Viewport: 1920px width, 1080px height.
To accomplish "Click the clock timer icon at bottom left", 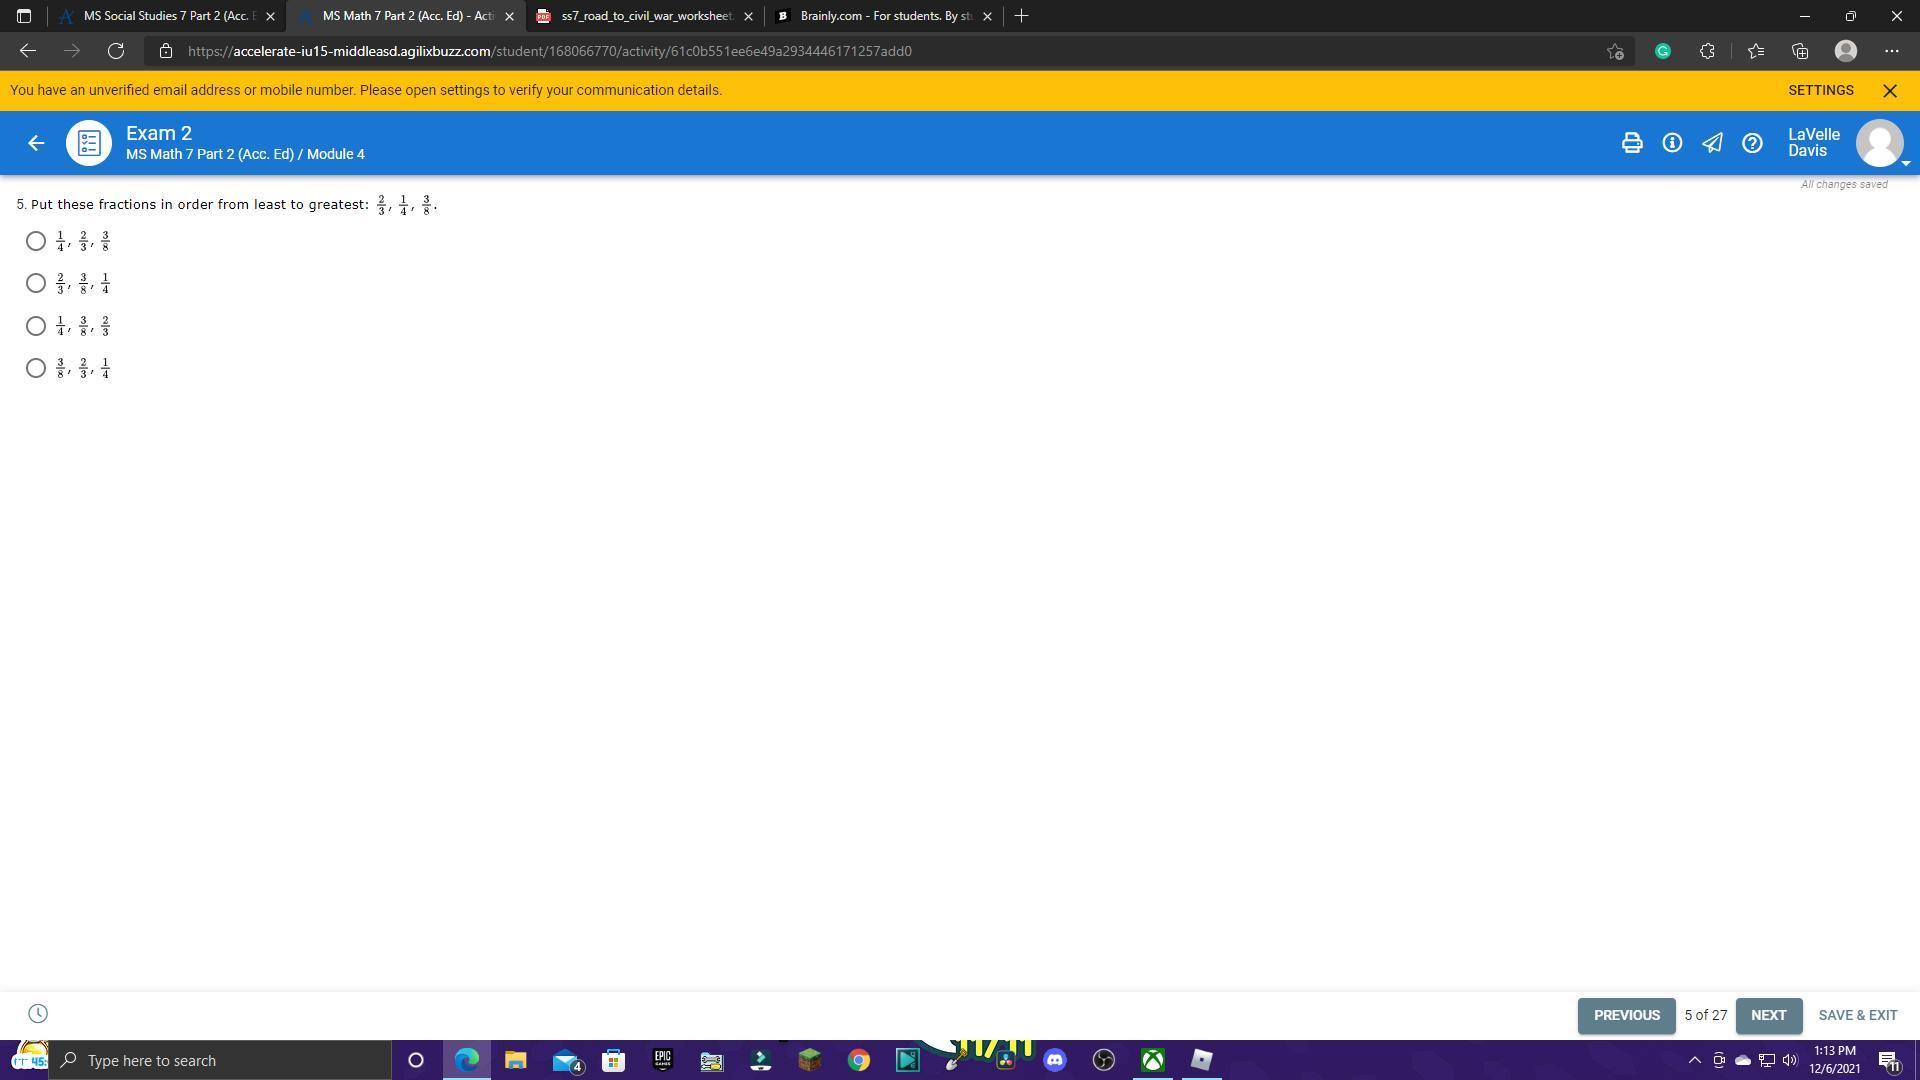I will coord(38,1014).
